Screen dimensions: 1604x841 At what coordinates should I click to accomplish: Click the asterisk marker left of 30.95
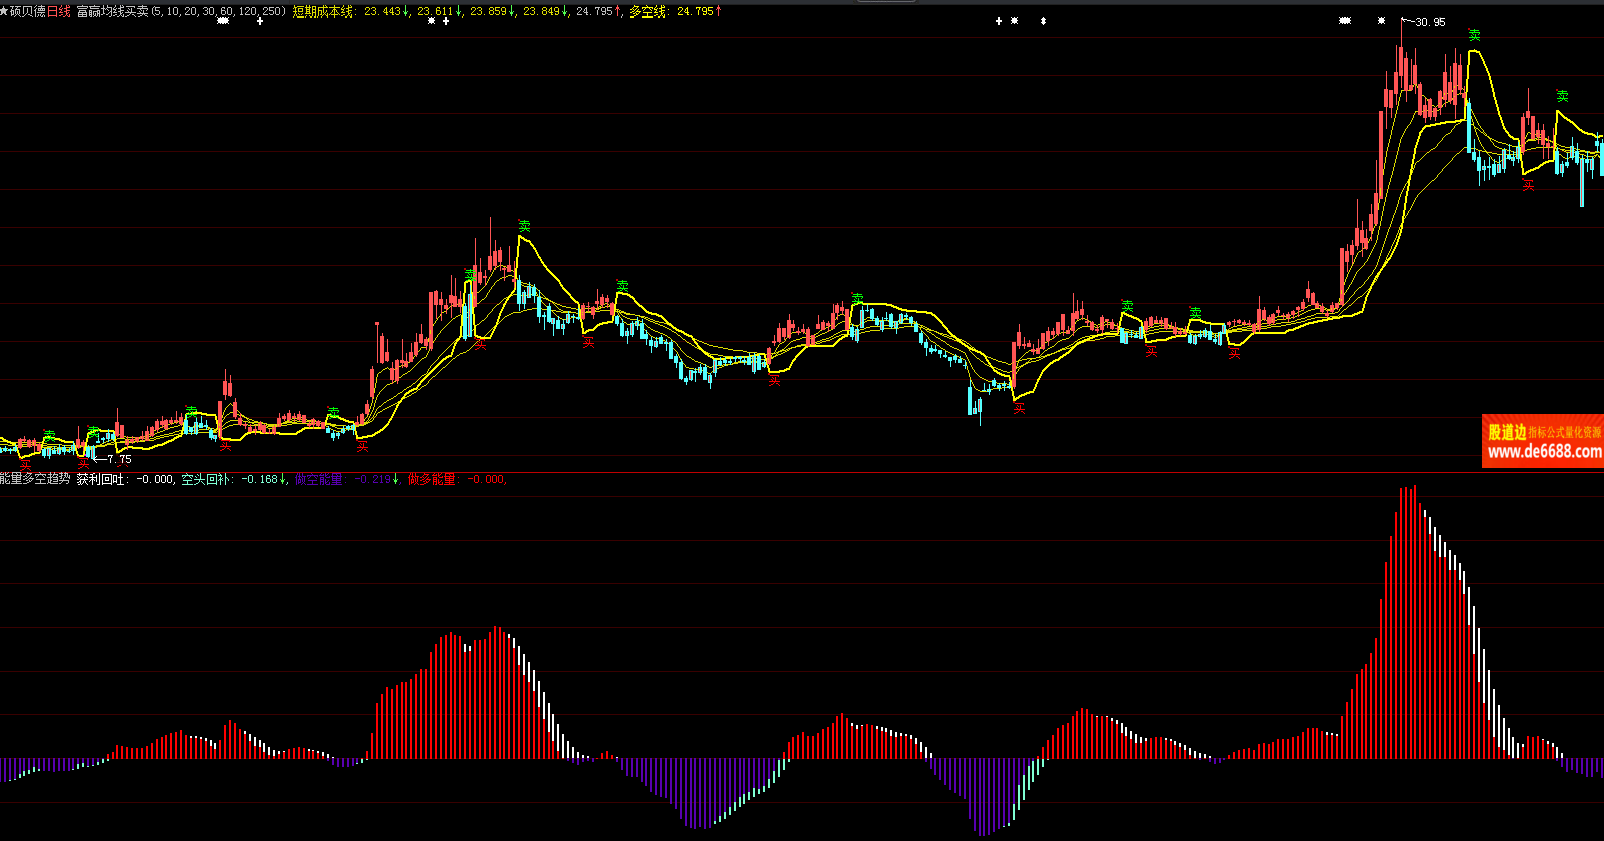coord(1381,21)
